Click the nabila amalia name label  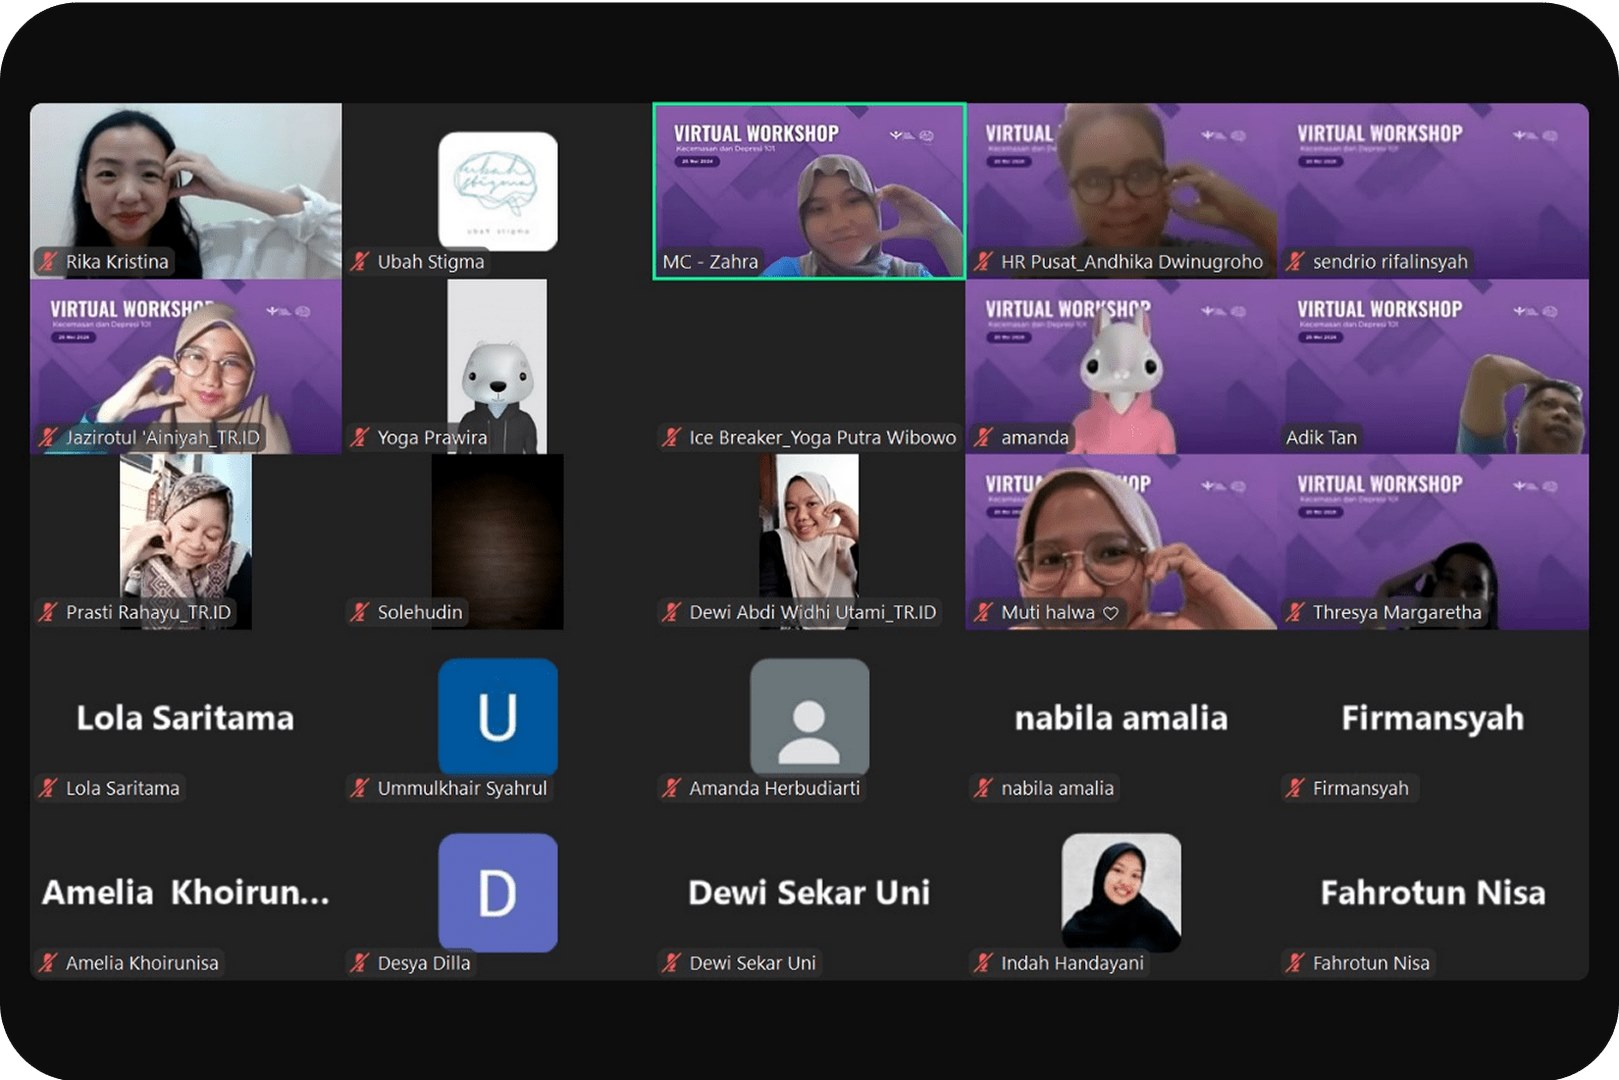pyautogui.click(x=1056, y=788)
